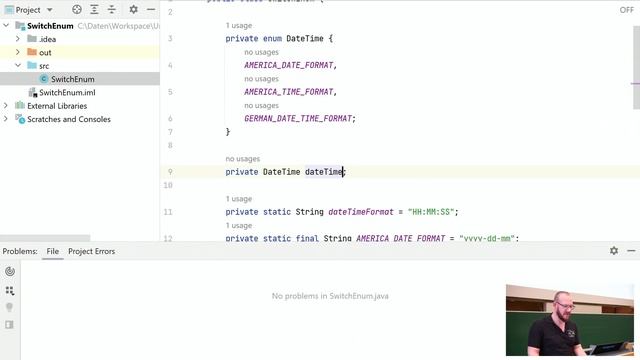This screenshot has width=640, height=360.
Task: Hide the Project panel with minus icon
Action: pos(151,9)
